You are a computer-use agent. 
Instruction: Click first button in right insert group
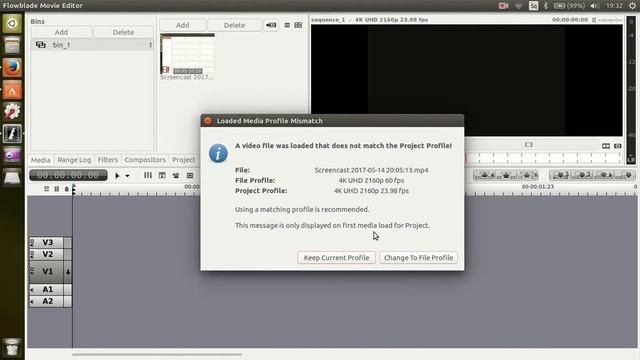(560, 176)
